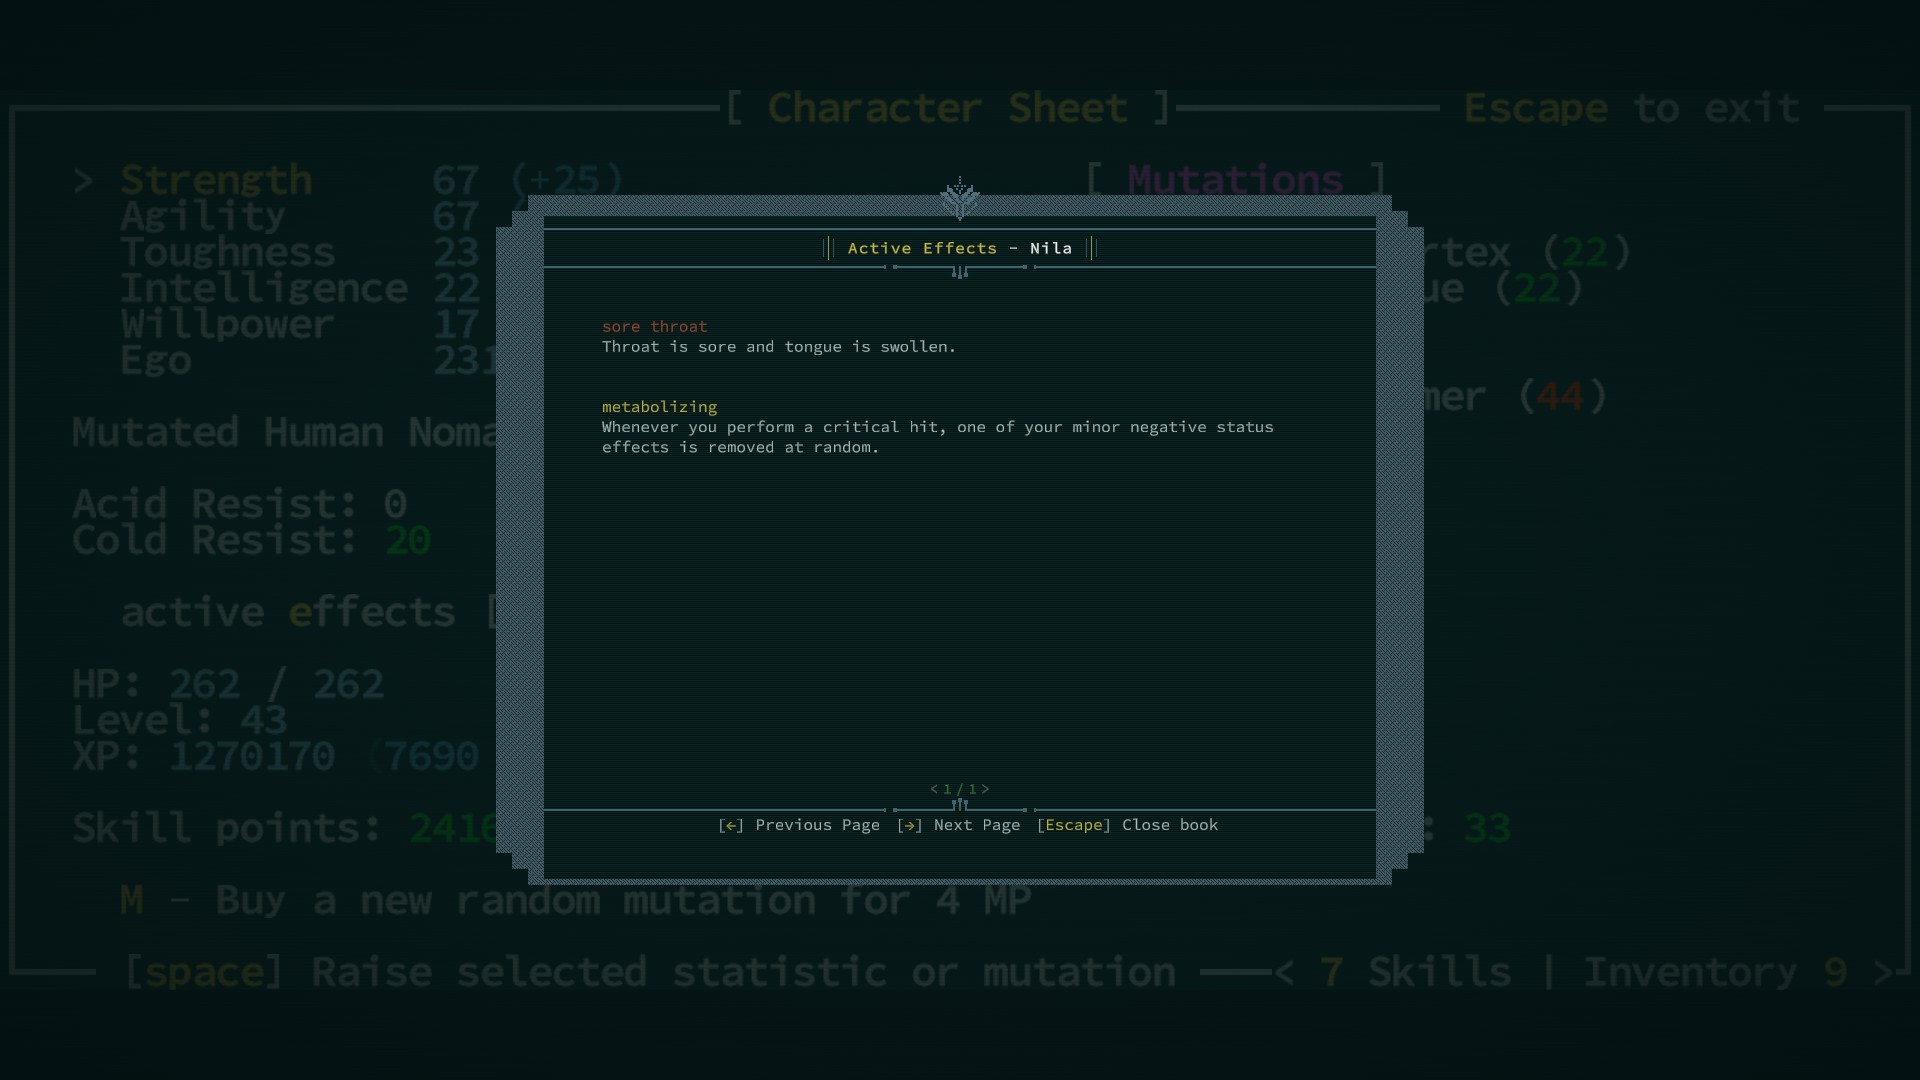Click Previous Page text
Viewport: 1920px width, 1080px height.
[817, 826]
